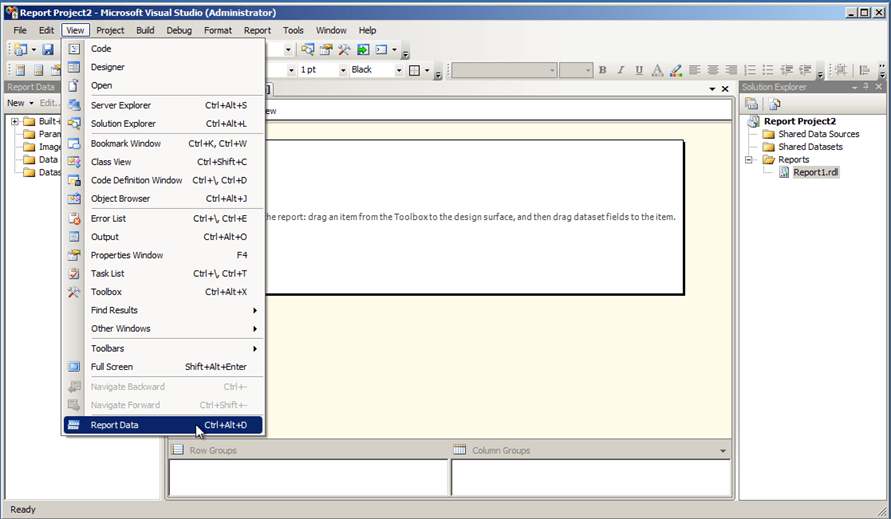Choose Code from the View menu
This screenshot has width=891, height=519.
tap(163, 49)
